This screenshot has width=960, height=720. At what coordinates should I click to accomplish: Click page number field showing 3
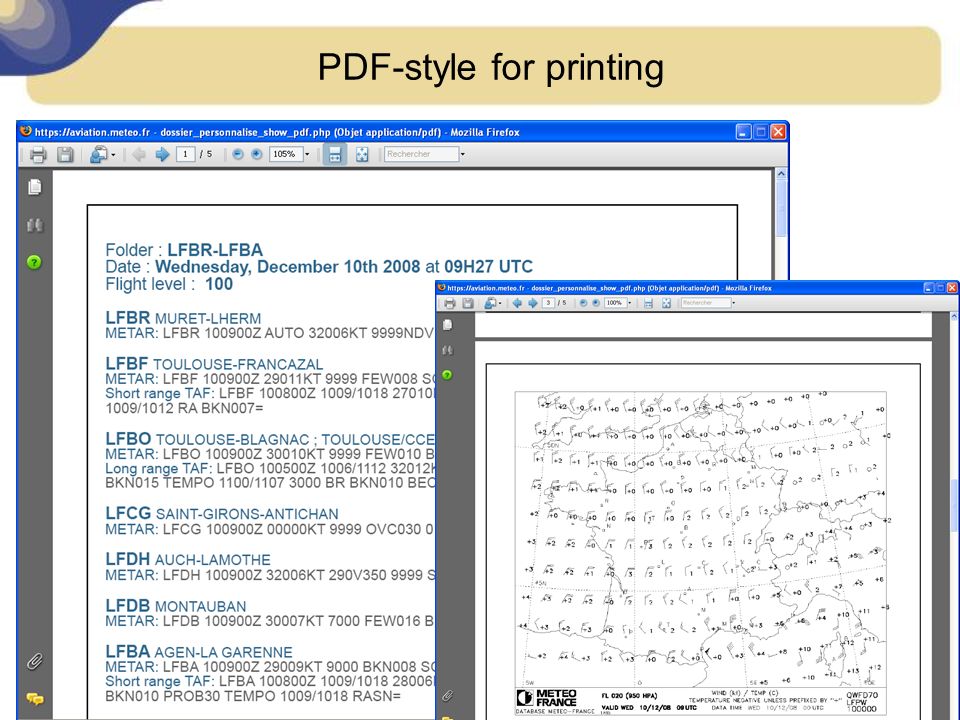pos(549,303)
